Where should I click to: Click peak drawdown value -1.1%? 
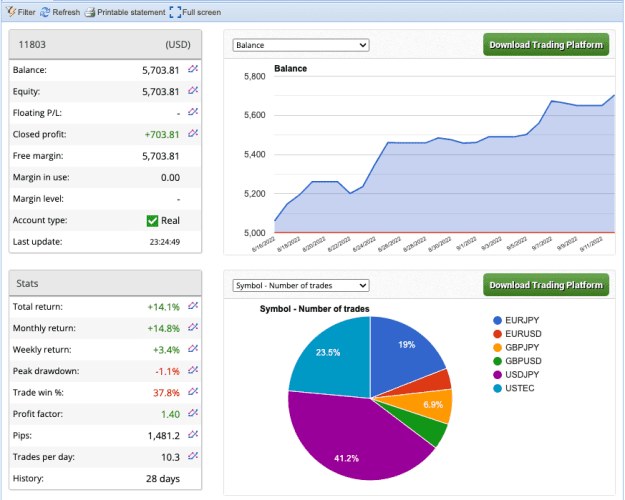pos(167,371)
